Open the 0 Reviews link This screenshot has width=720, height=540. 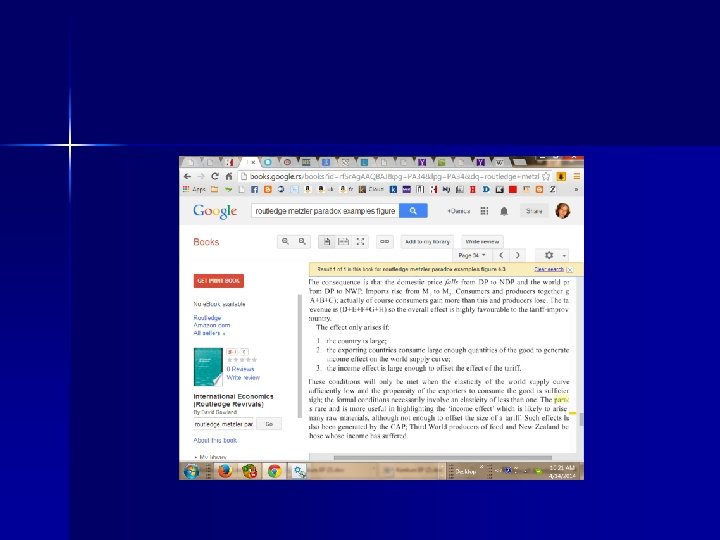(x=240, y=369)
